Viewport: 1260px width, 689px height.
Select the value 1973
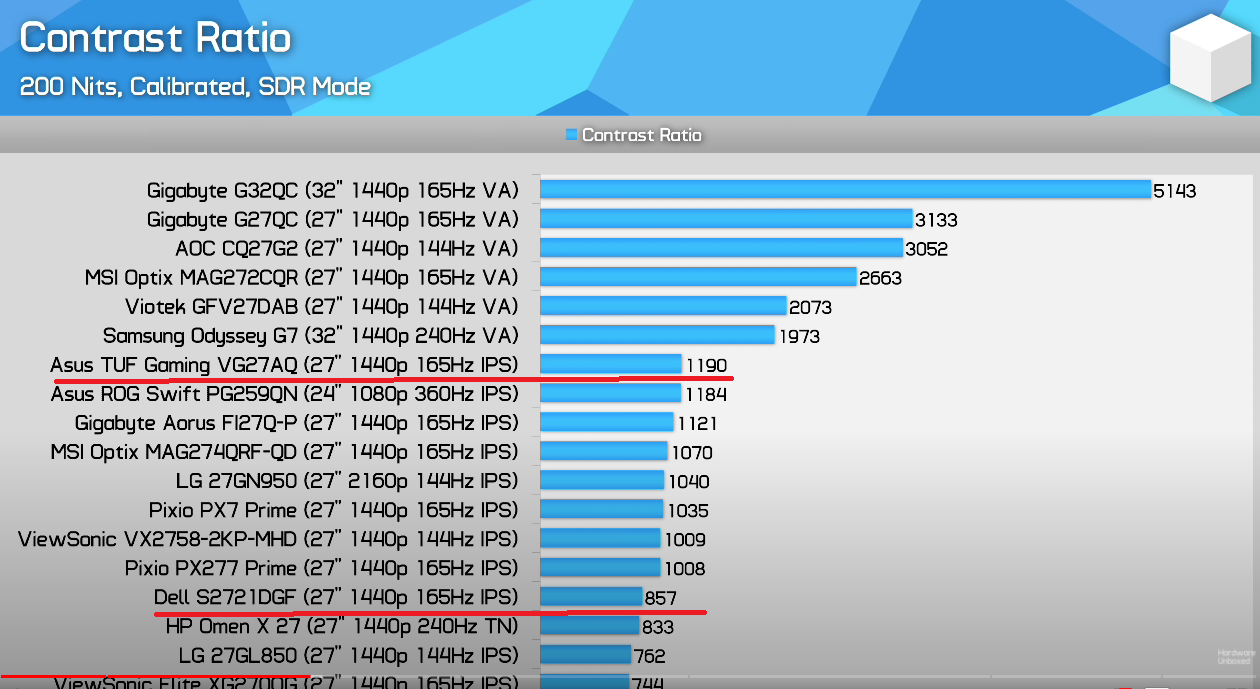coord(798,337)
